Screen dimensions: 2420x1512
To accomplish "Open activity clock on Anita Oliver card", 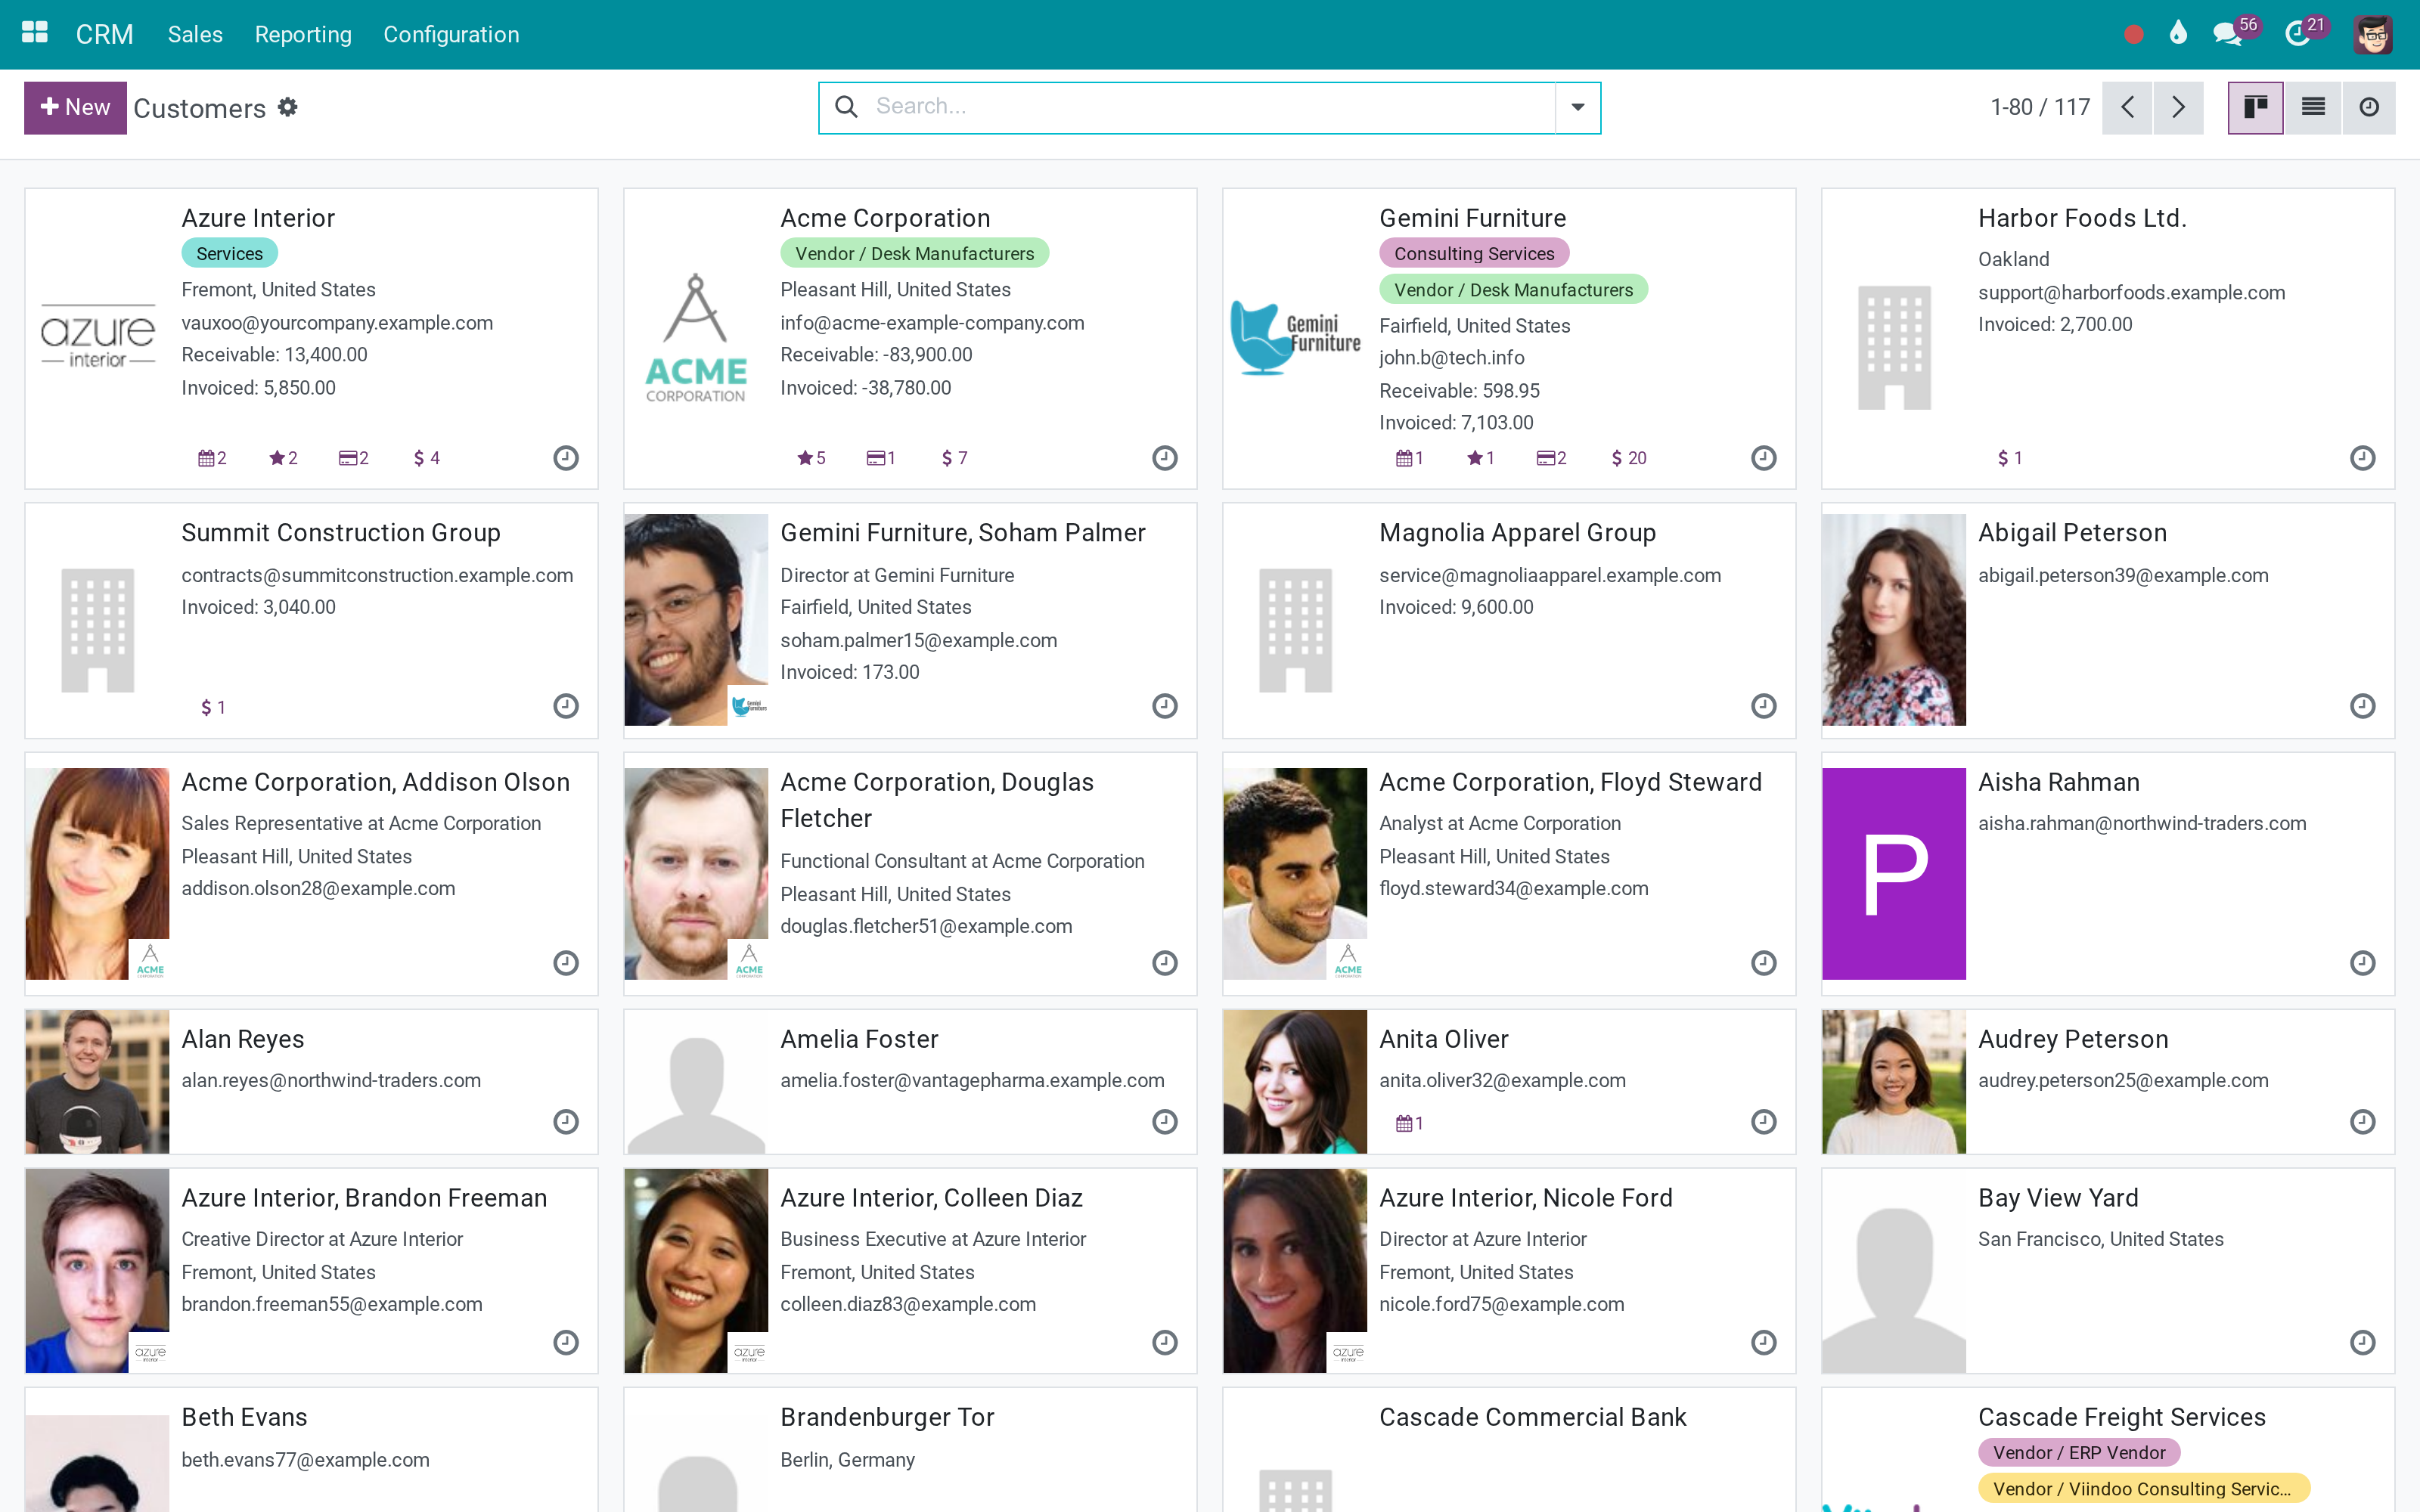I will (1764, 1122).
